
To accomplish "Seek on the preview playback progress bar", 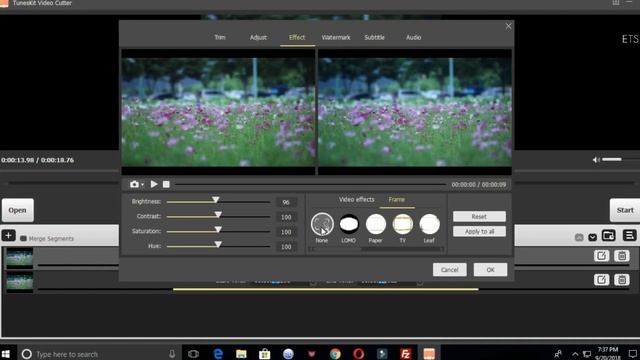I will tap(310, 184).
